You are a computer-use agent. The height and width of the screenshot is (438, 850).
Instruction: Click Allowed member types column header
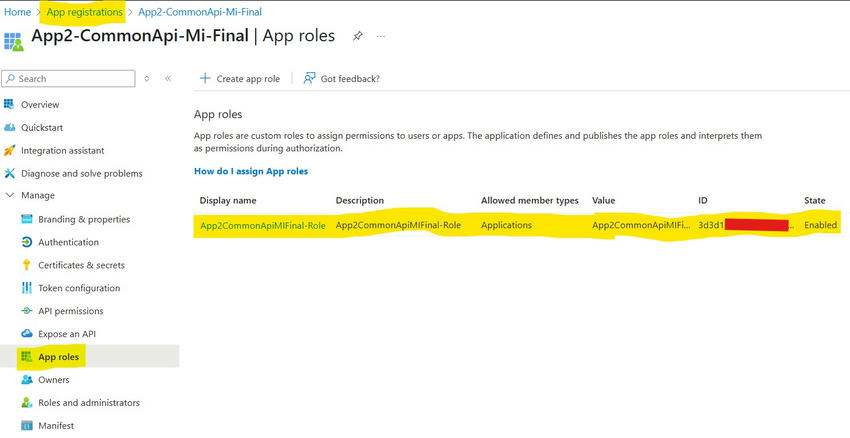click(530, 201)
